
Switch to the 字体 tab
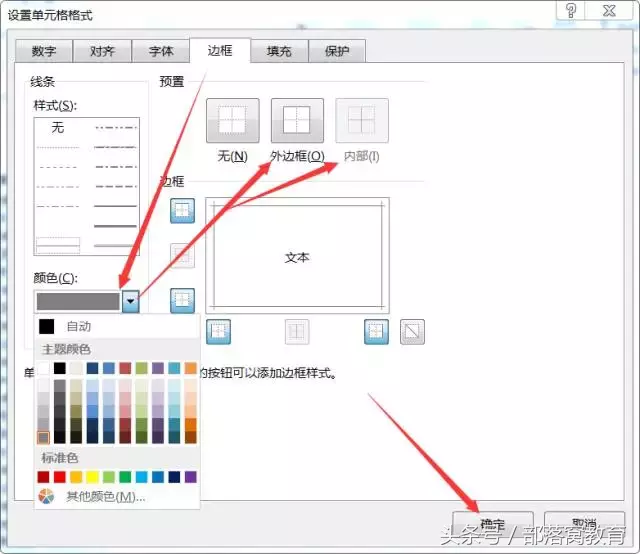(161, 51)
